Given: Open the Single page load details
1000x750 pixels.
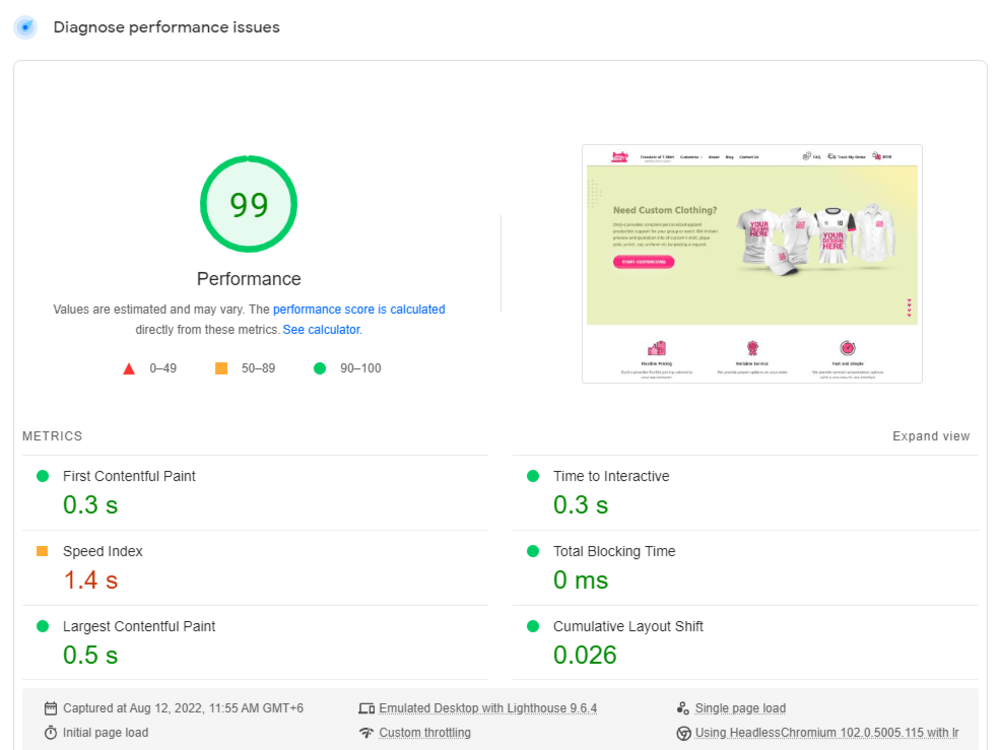Looking at the screenshot, I should click(740, 709).
